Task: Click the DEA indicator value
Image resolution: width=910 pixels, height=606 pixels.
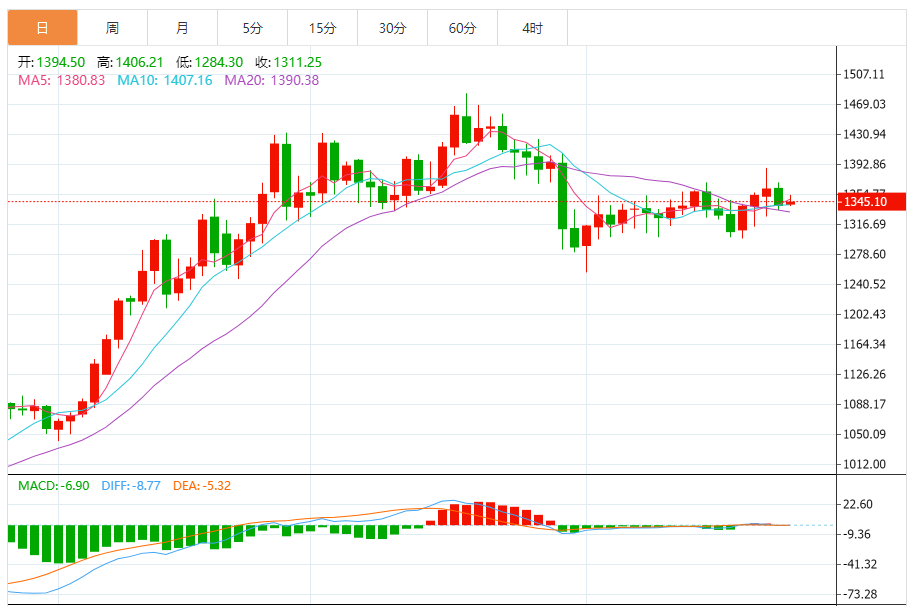Action: click(202, 485)
